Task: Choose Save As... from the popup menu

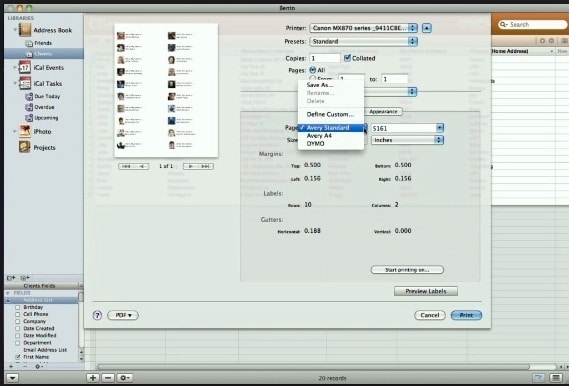Action: (331, 85)
